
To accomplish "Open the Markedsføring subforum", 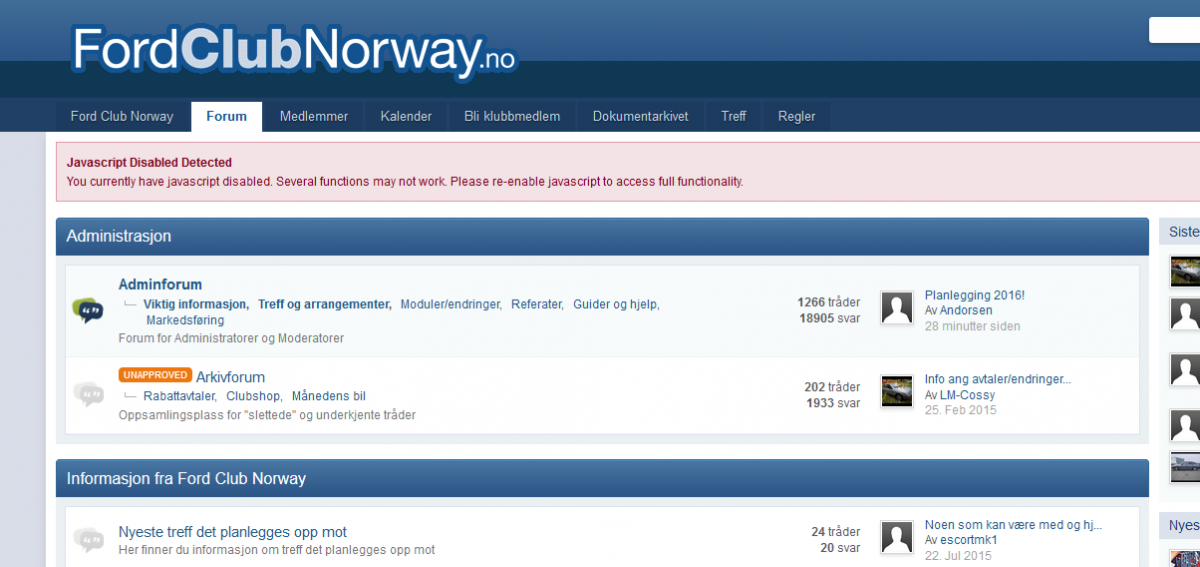I will tap(185, 321).
